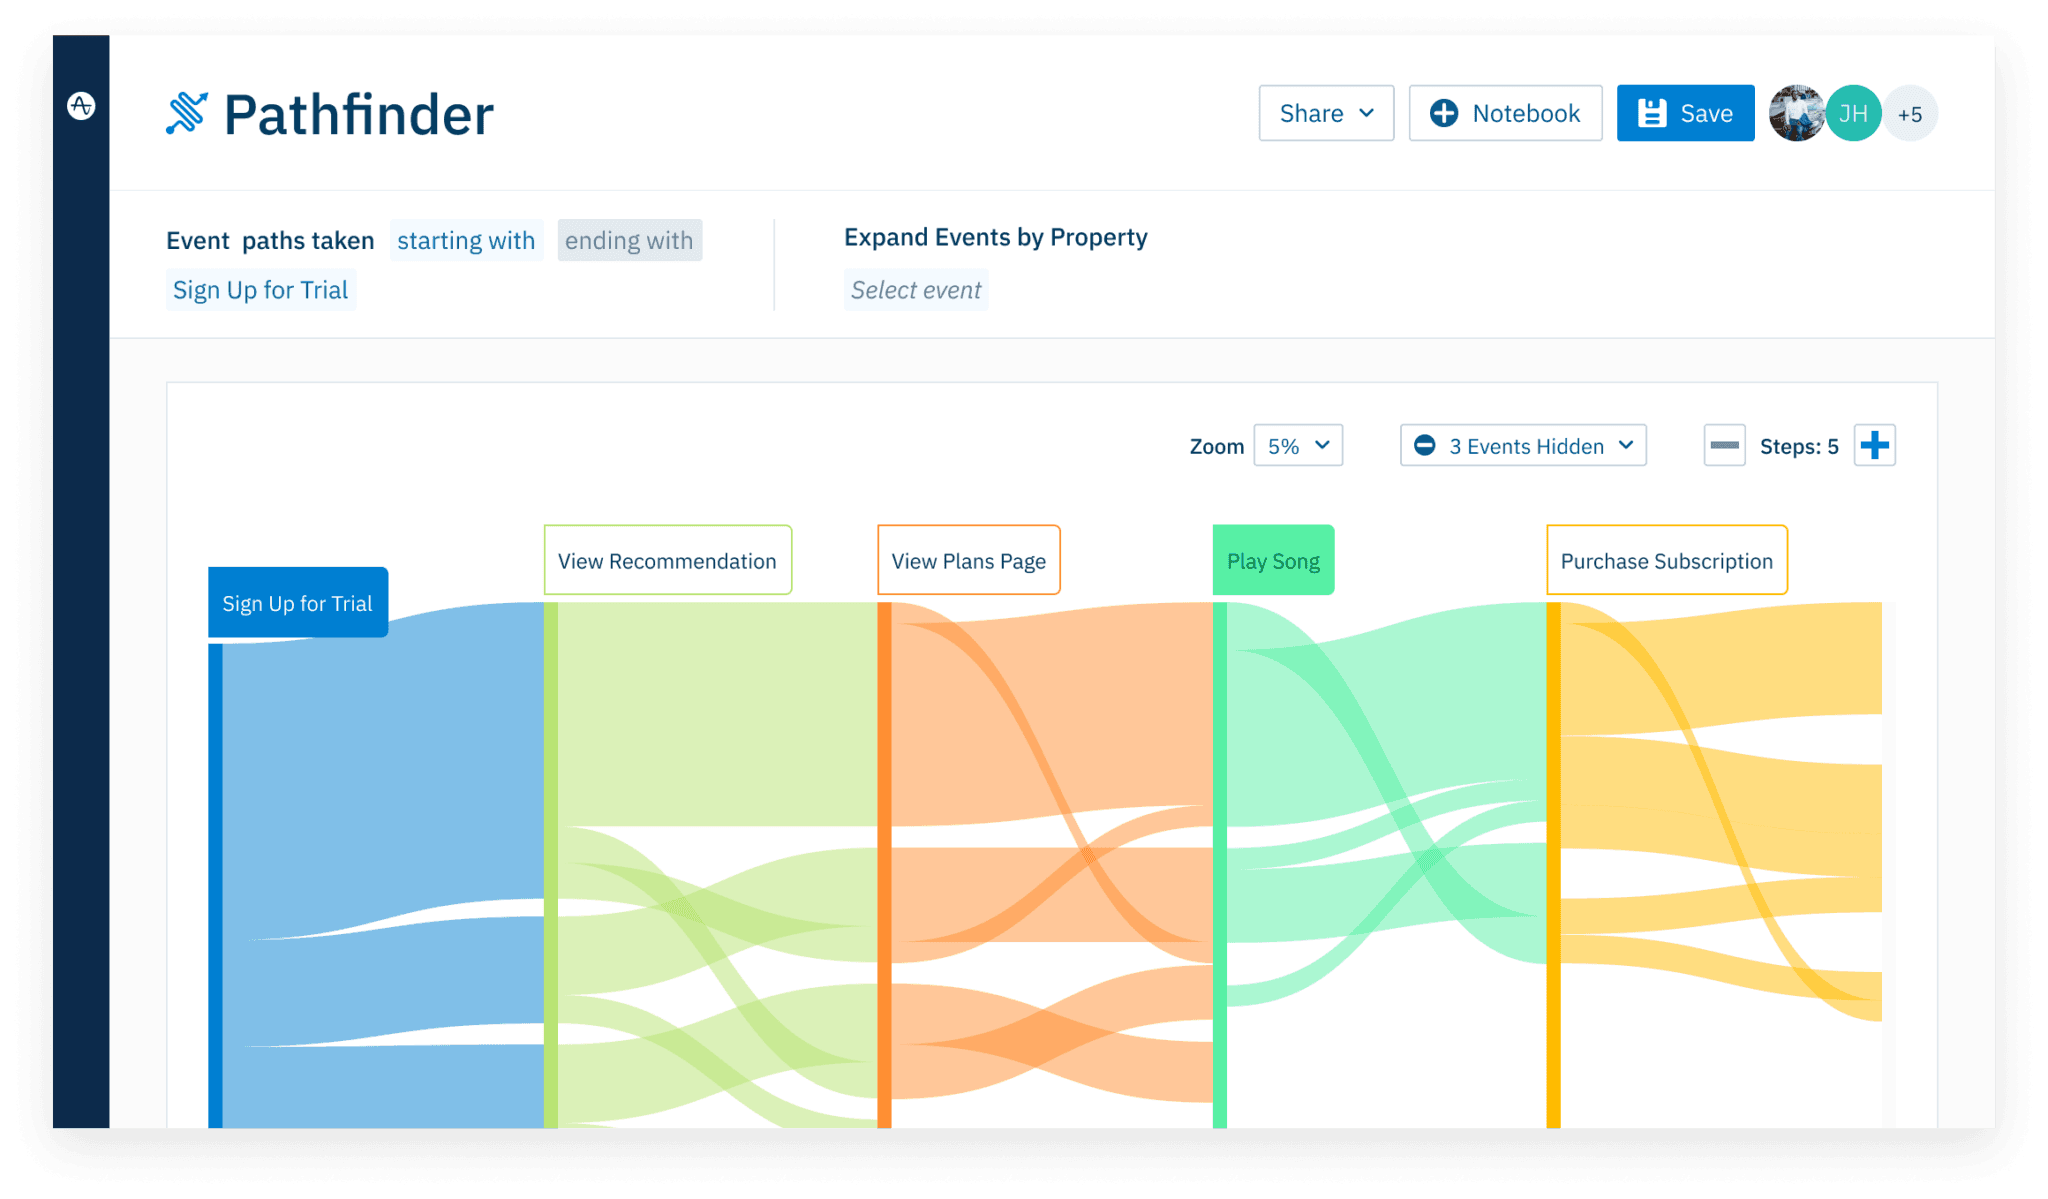This screenshot has height=1199, width=2048.
Task: Select the 'ending with' tab
Action: click(631, 238)
